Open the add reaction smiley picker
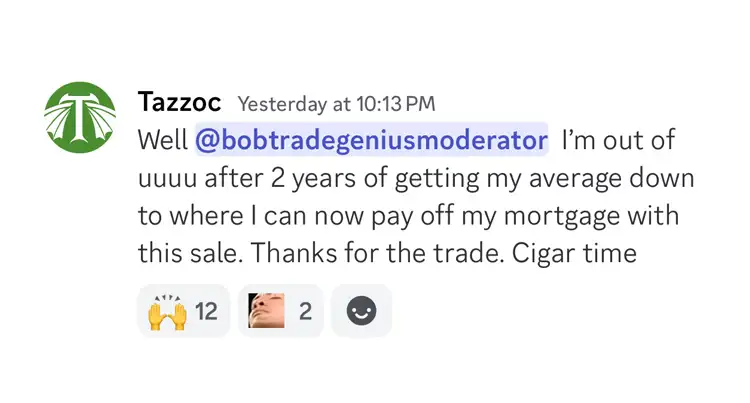The width and height of the screenshot is (750, 403). 361,311
